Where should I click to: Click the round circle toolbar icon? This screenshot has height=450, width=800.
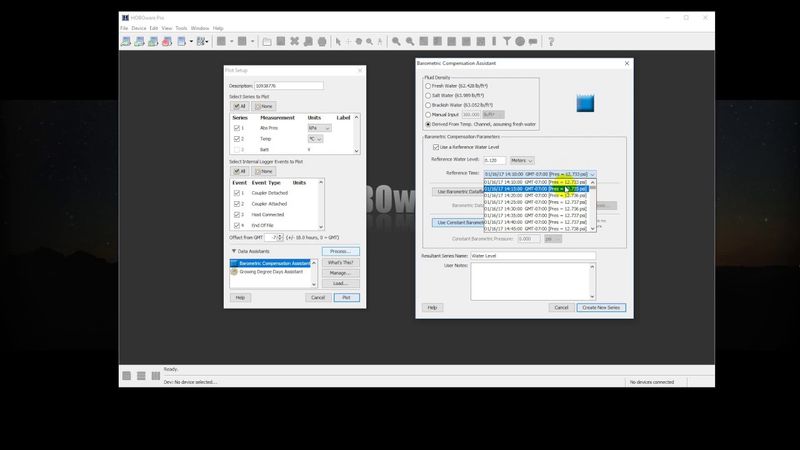(520, 41)
